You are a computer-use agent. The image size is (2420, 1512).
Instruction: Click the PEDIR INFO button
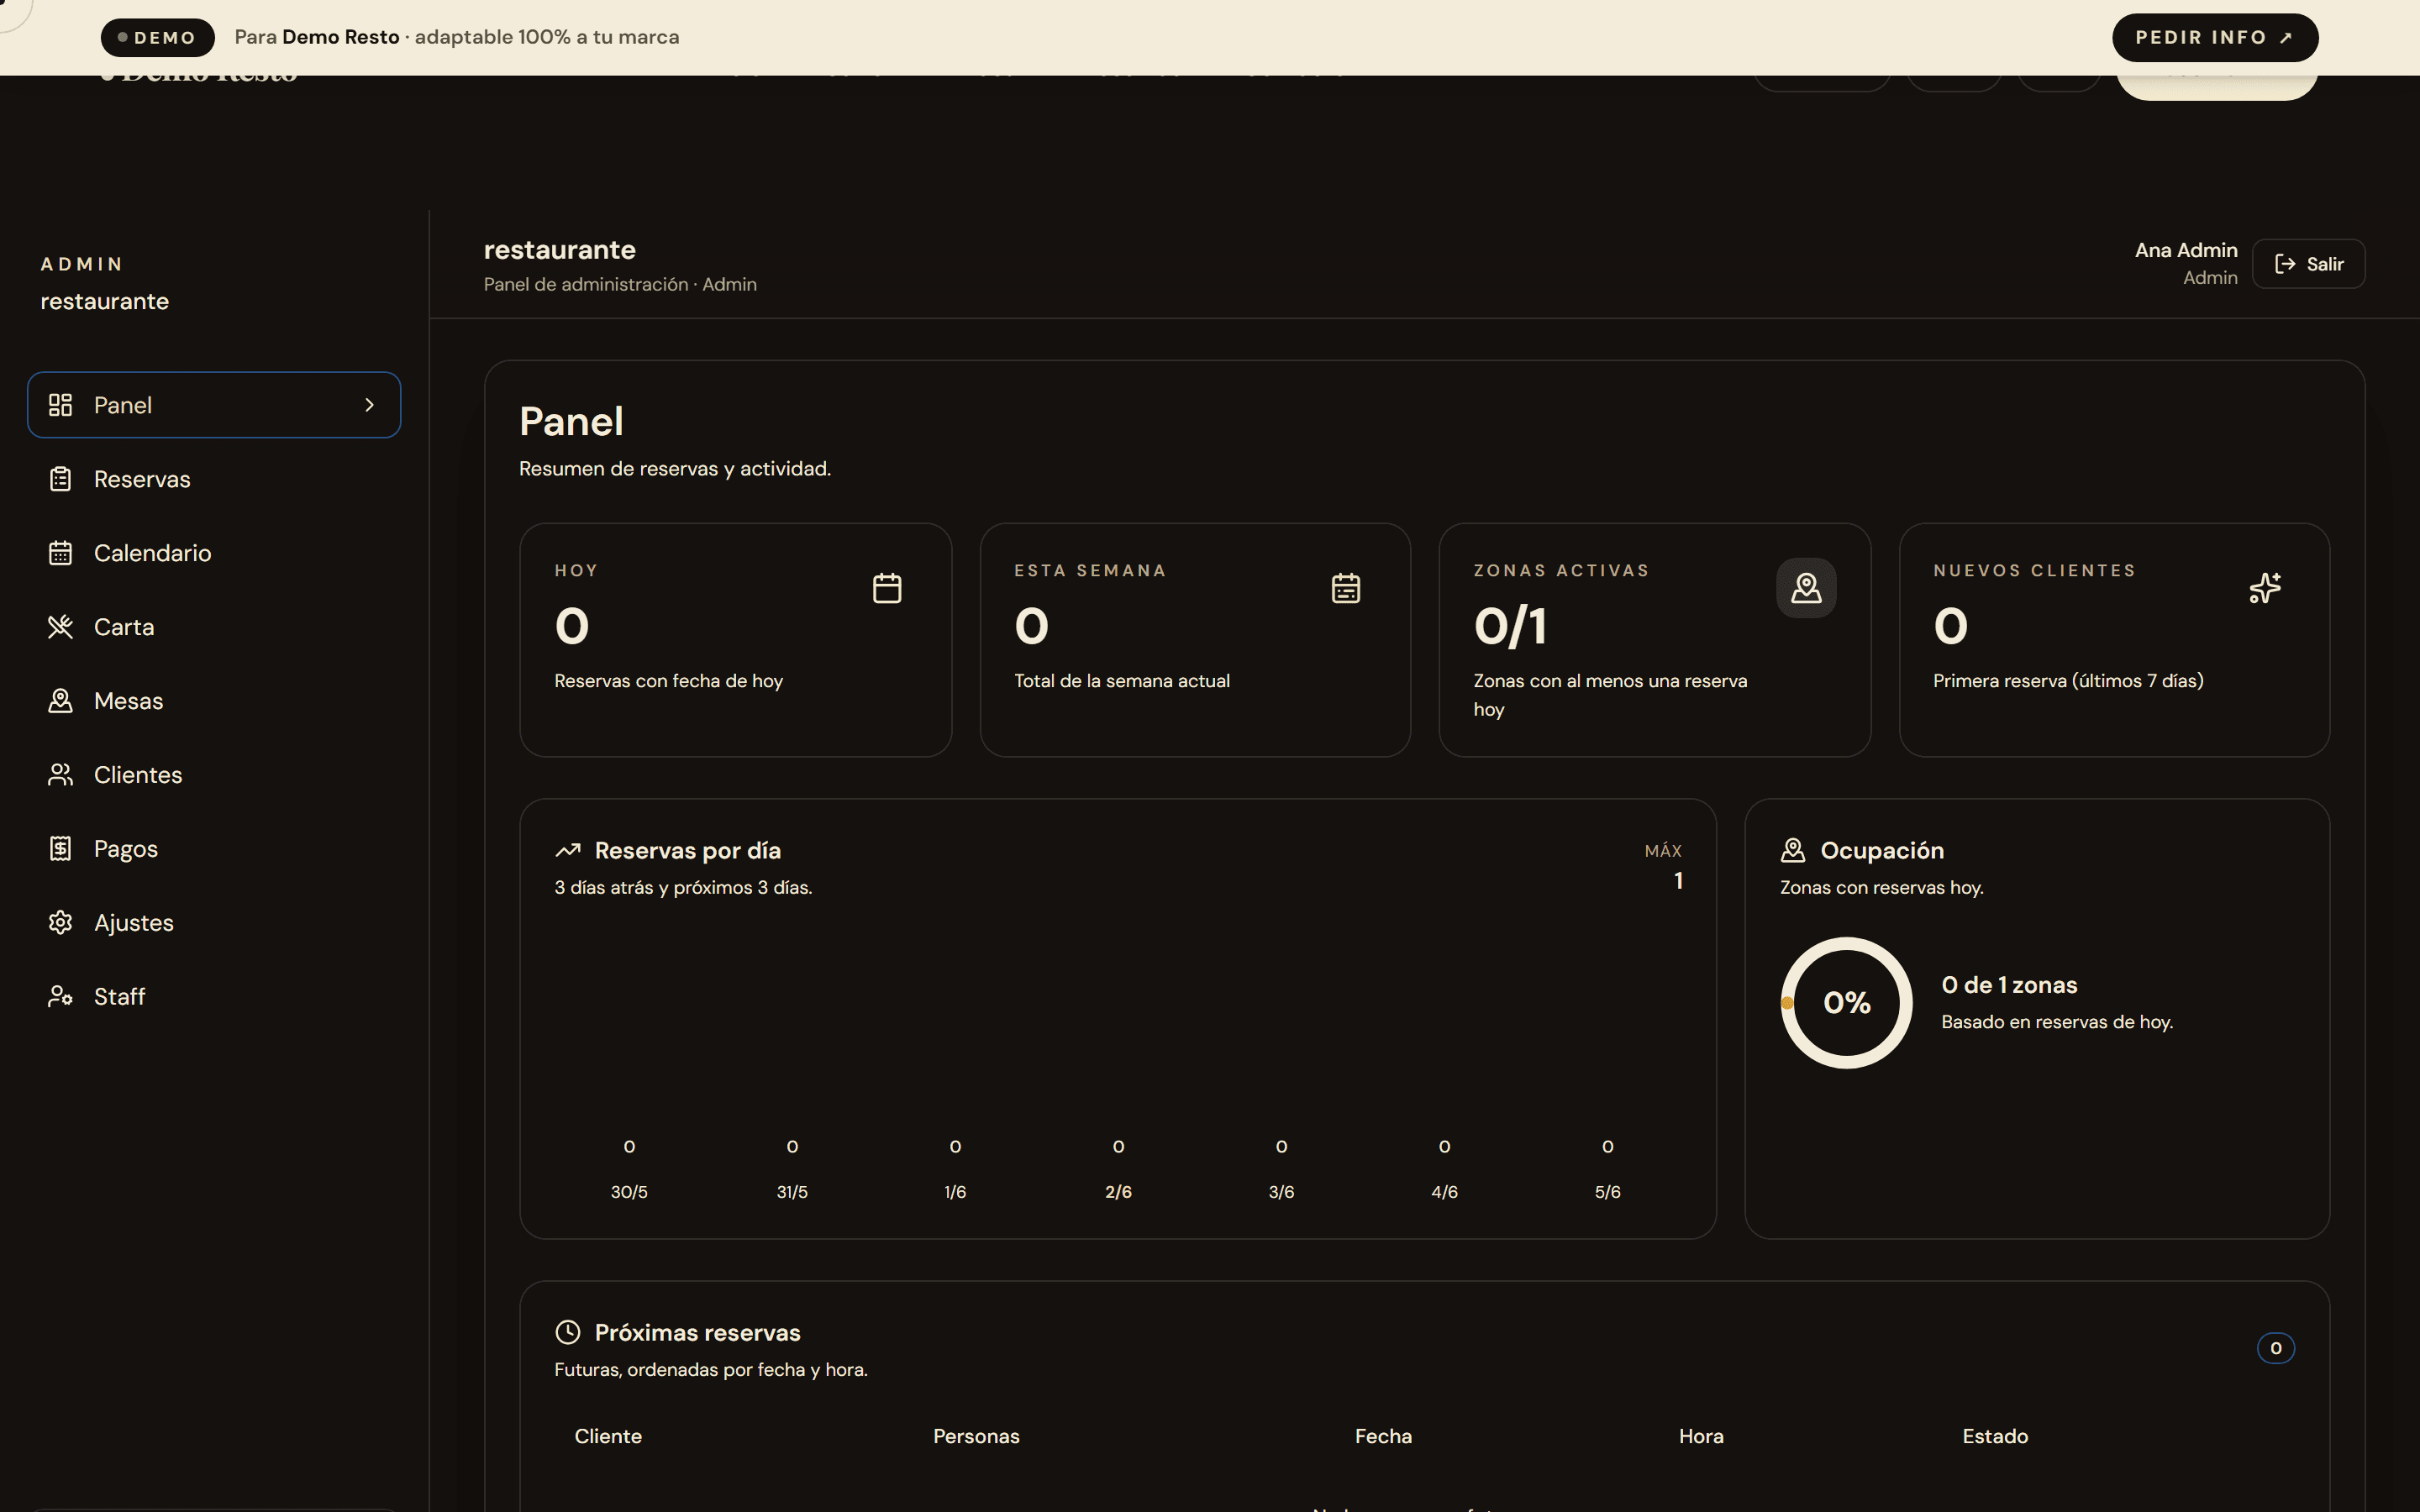(2215, 37)
